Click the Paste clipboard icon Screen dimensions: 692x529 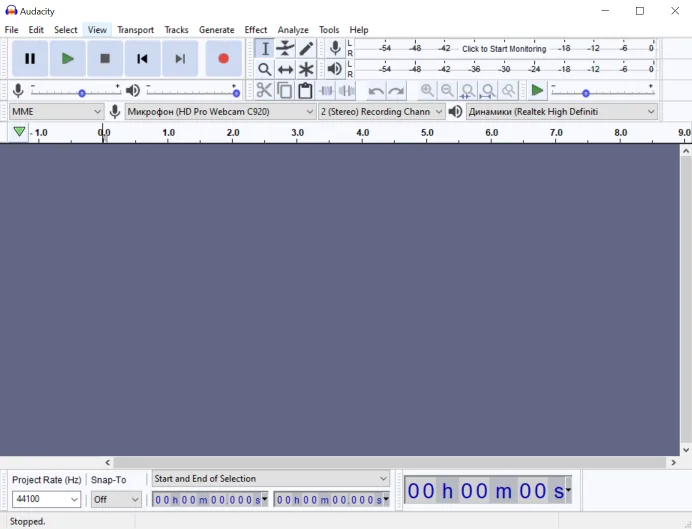[x=305, y=91]
